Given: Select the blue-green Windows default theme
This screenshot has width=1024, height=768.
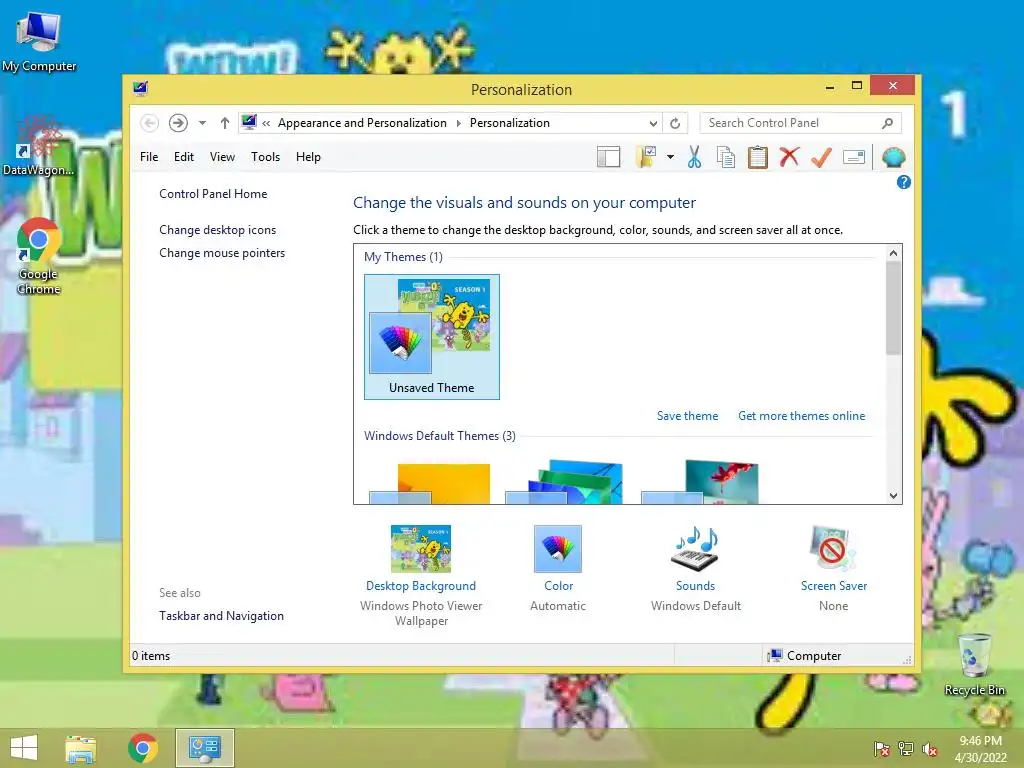Looking at the screenshot, I should tap(564, 482).
